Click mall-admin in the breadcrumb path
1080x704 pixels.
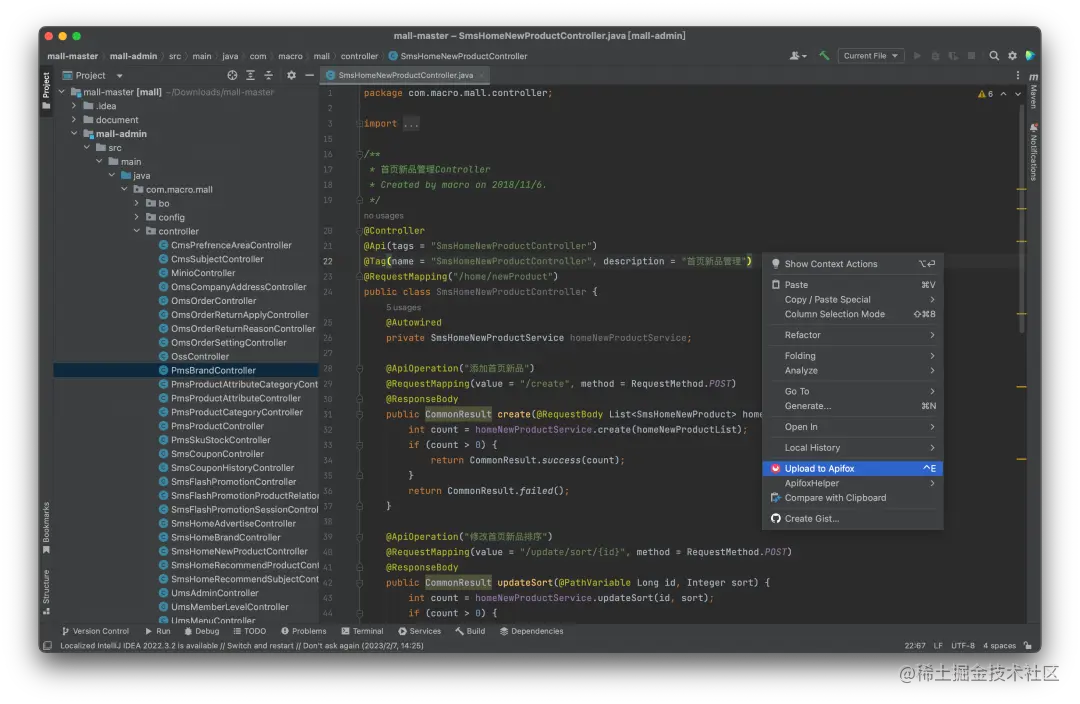[x=133, y=56]
